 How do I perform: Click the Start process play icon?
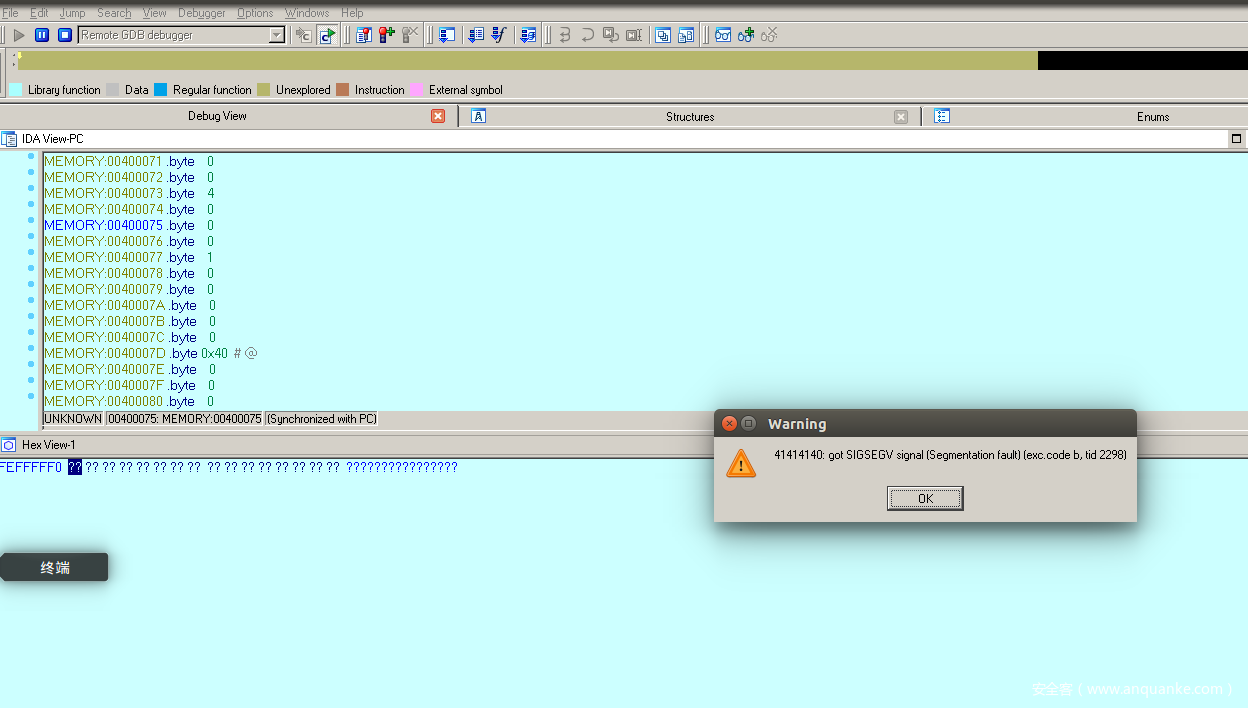tap(19, 35)
